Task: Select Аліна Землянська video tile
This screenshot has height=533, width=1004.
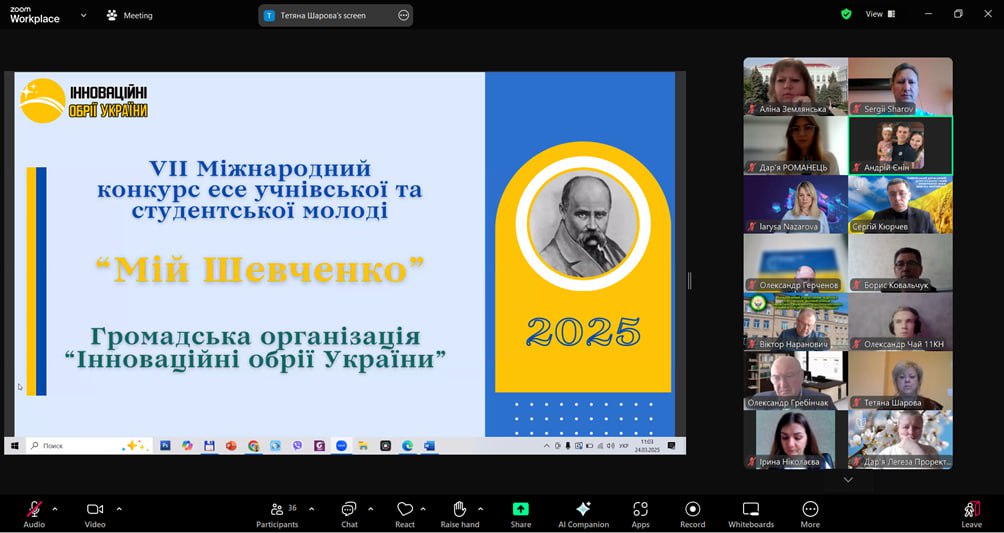Action: click(796, 86)
